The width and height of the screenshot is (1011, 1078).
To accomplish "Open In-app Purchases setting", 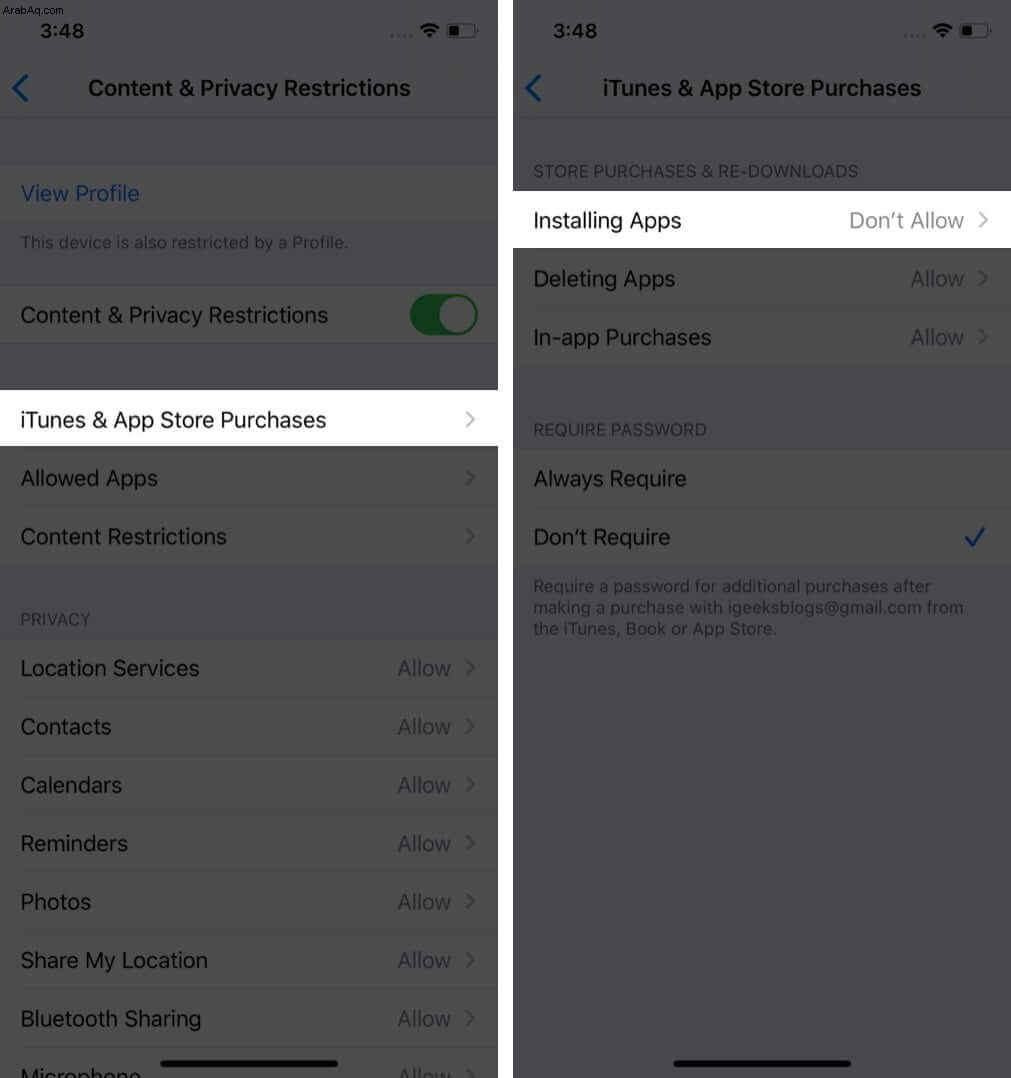I will (762, 337).
